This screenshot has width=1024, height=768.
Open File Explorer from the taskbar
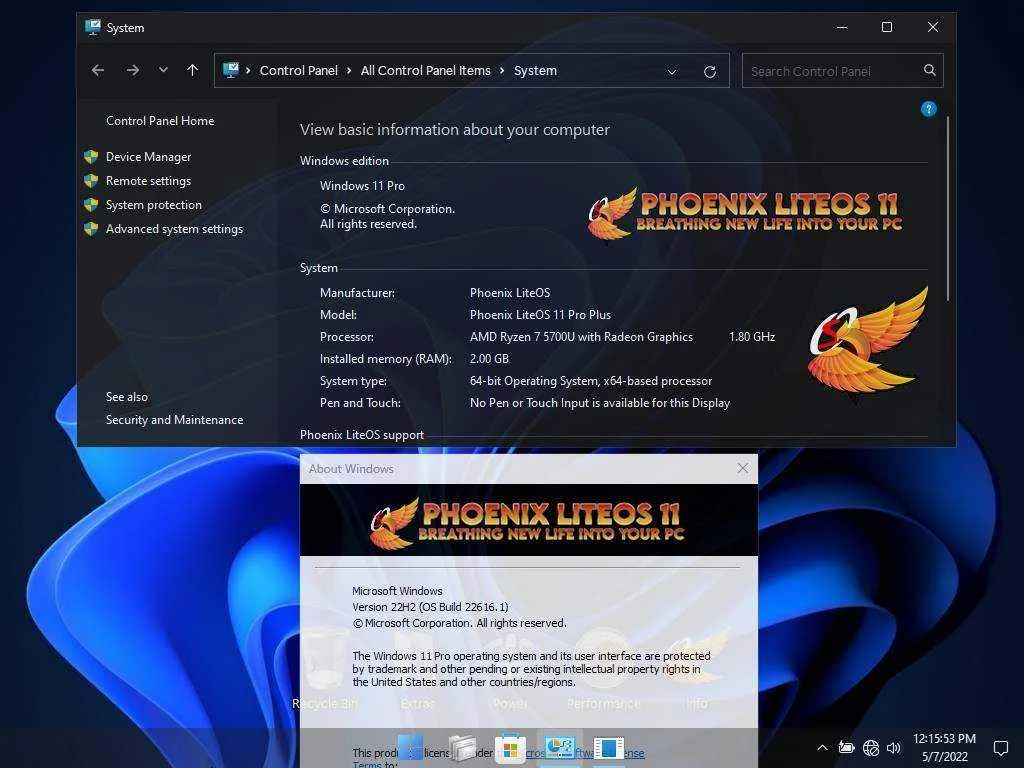(x=462, y=748)
